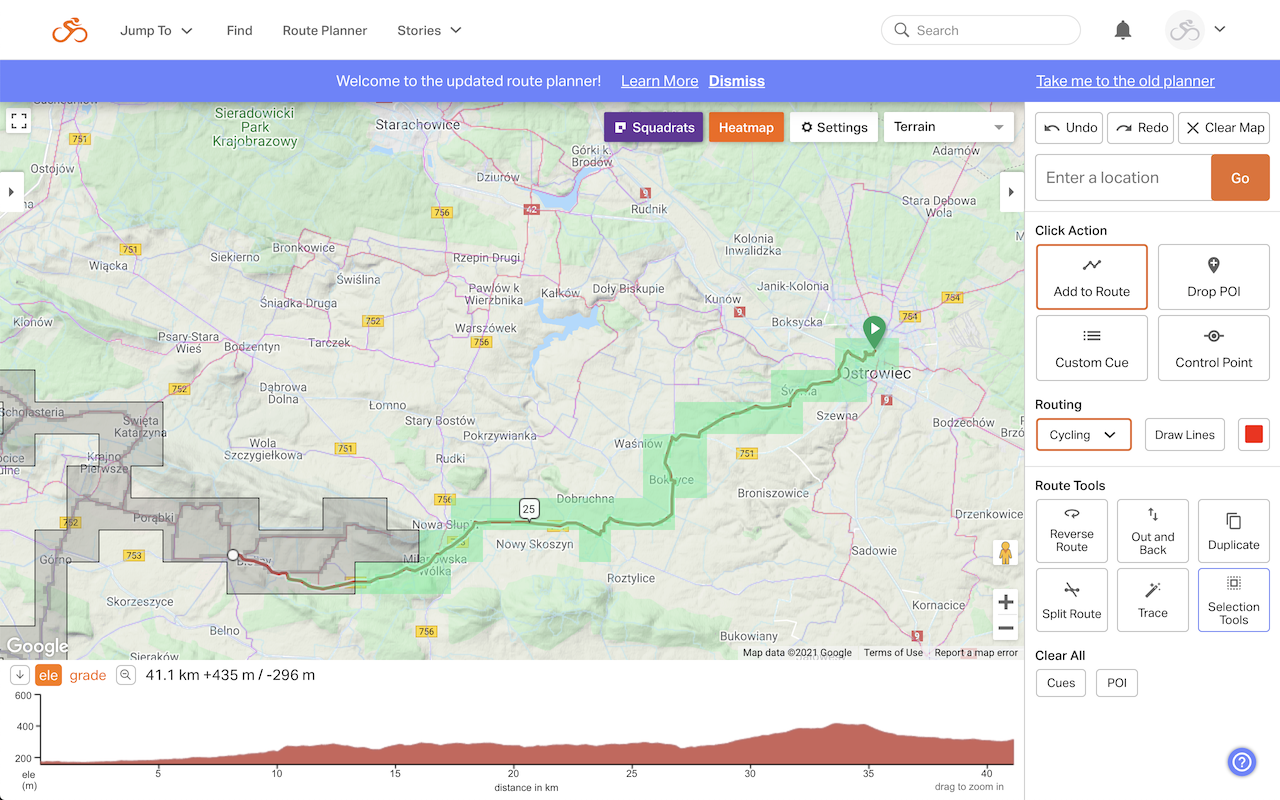The width and height of the screenshot is (1280, 800).
Task: Collapse the right panel arrow on map
Action: coord(1011,191)
